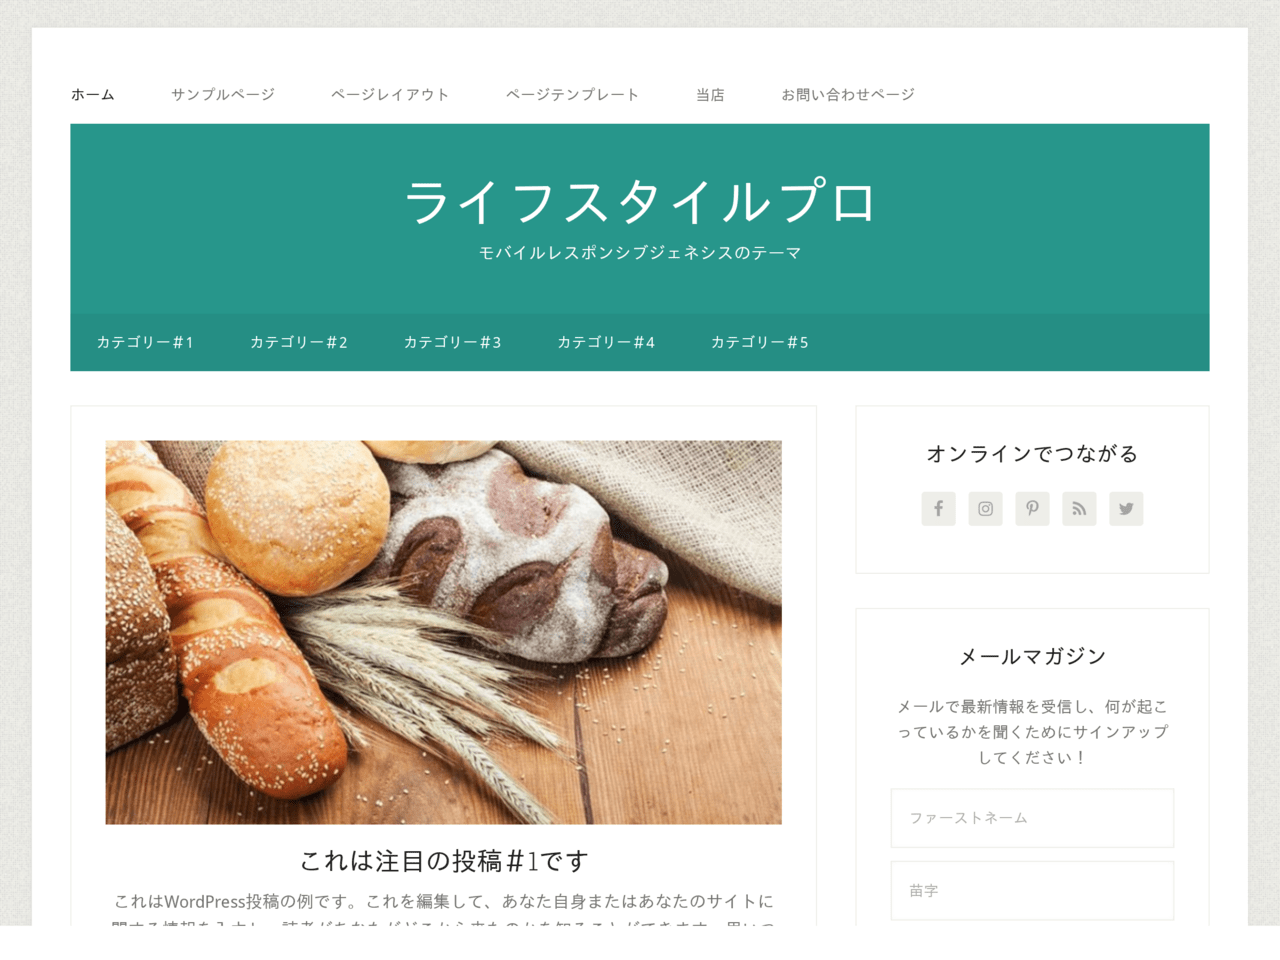Open the カテゴリー#5 category link
Screen dimensions: 1280x960
760,342
